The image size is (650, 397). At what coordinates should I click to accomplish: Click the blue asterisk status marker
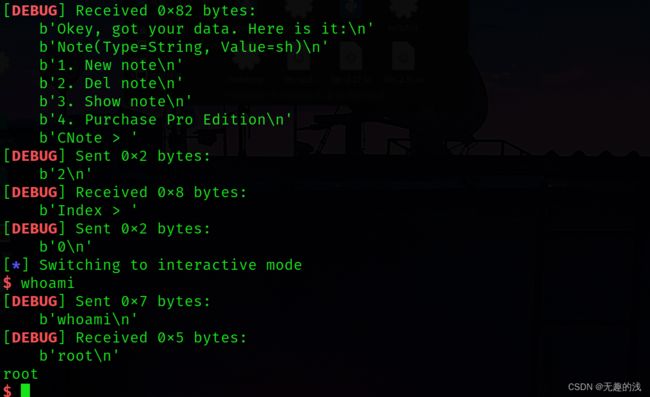pos(16,265)
